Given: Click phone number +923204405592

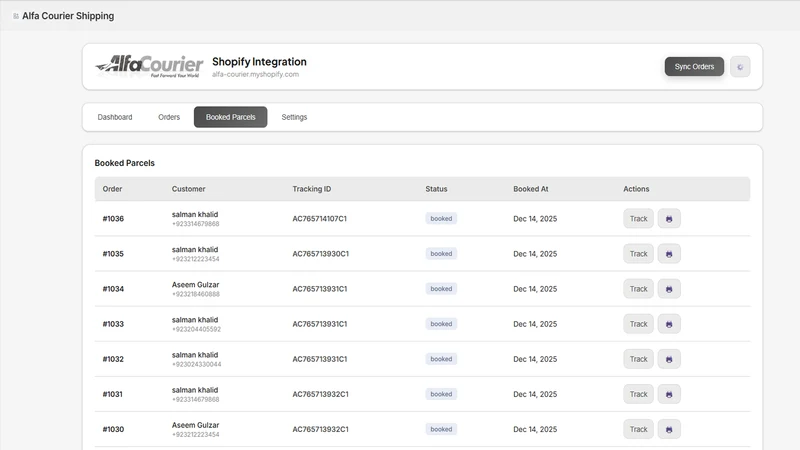Looking at the screenshot, I should coord(196,330).
